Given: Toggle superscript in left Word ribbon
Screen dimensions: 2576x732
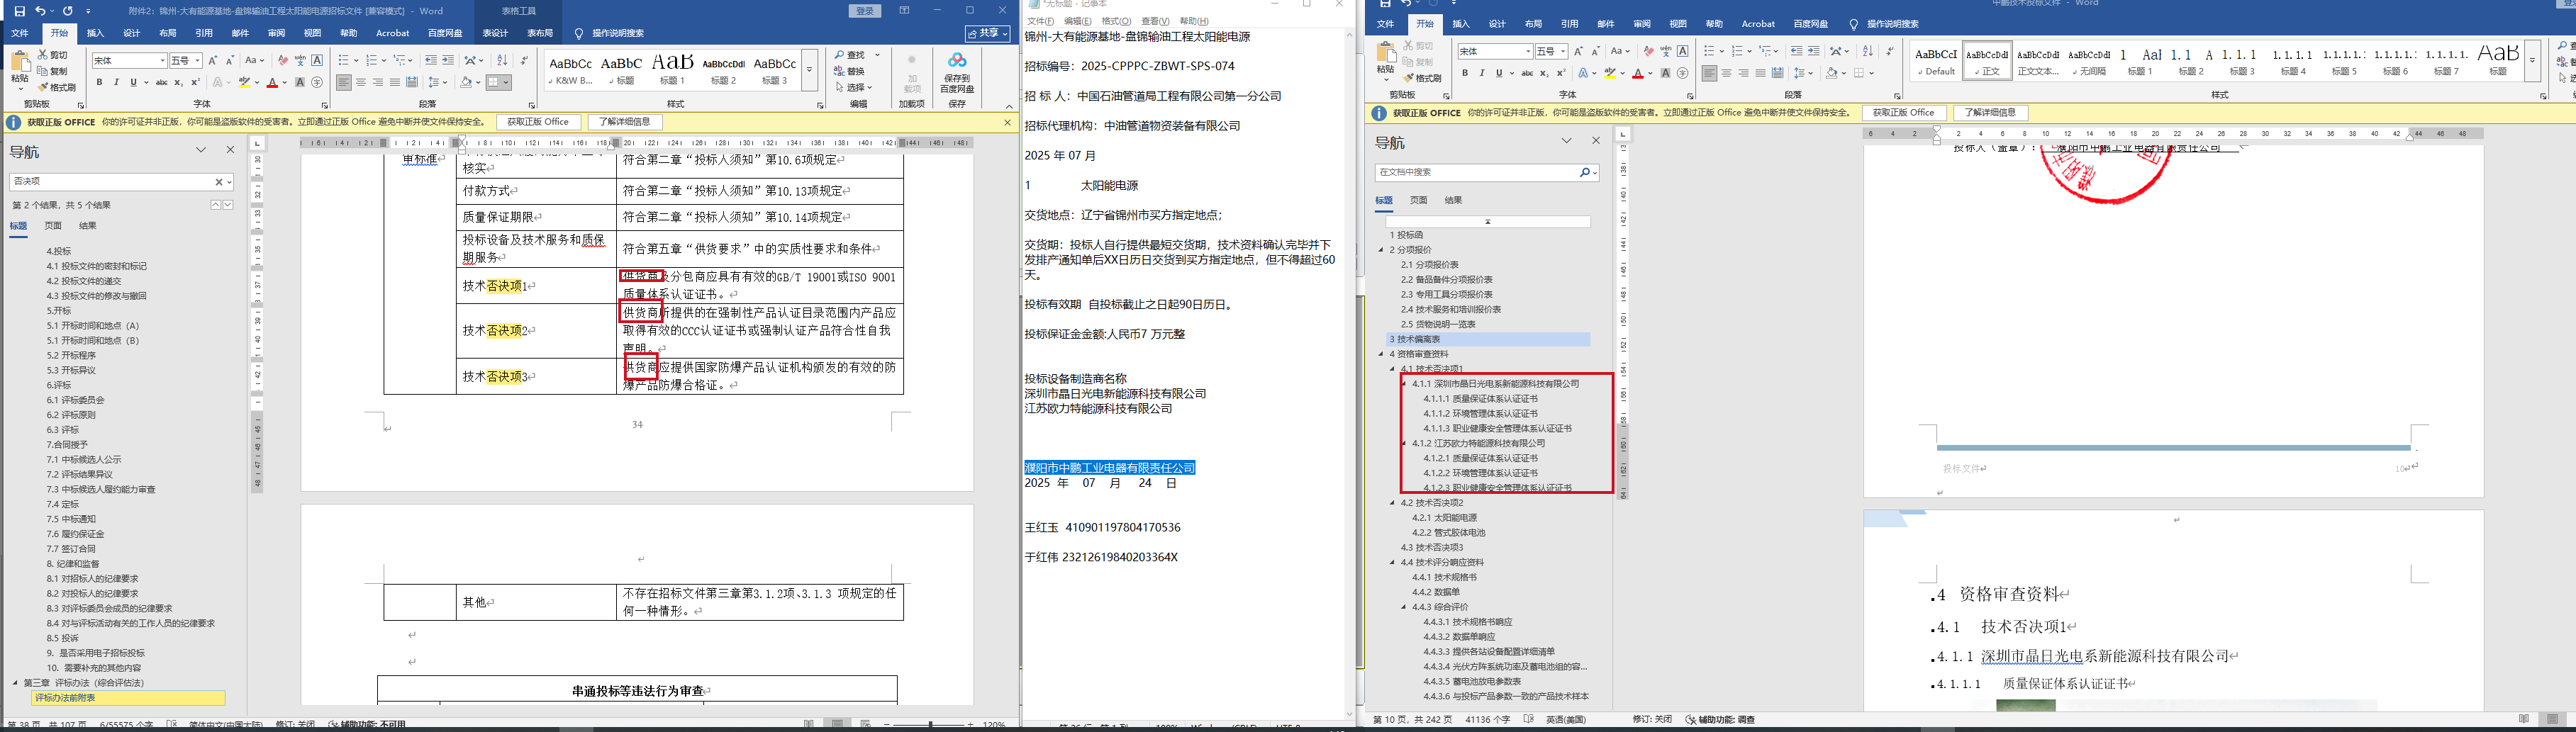Looking at the screenshot, I should (x=194, y=82).
